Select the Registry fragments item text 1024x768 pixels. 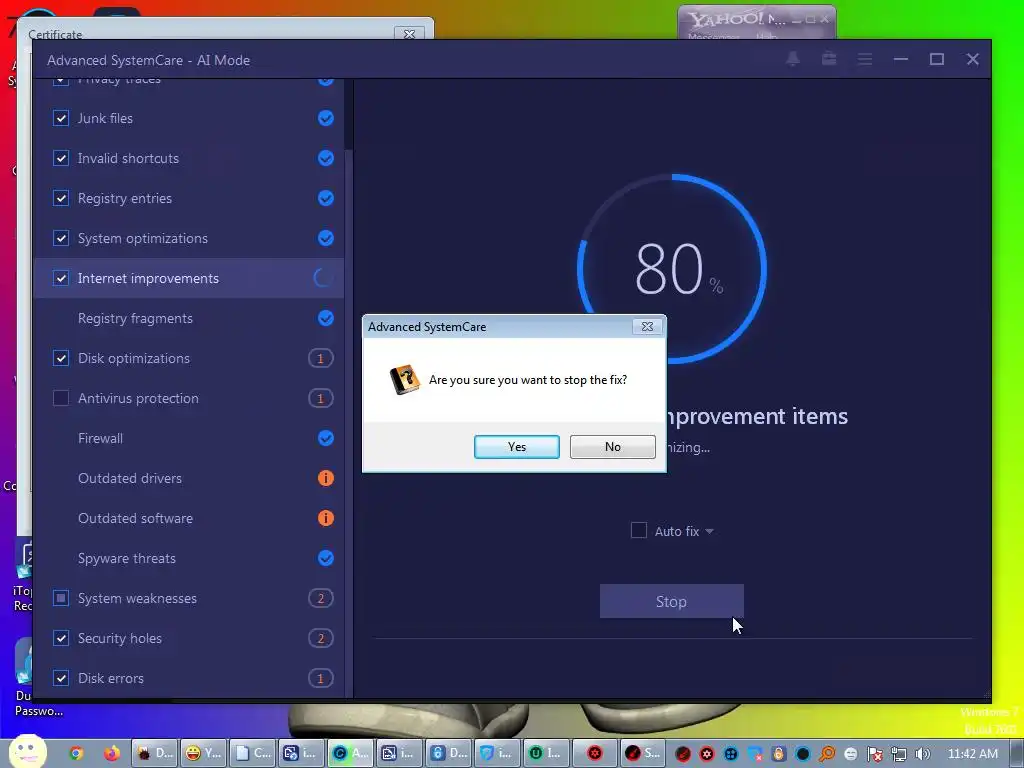click(x=135, y=318)
